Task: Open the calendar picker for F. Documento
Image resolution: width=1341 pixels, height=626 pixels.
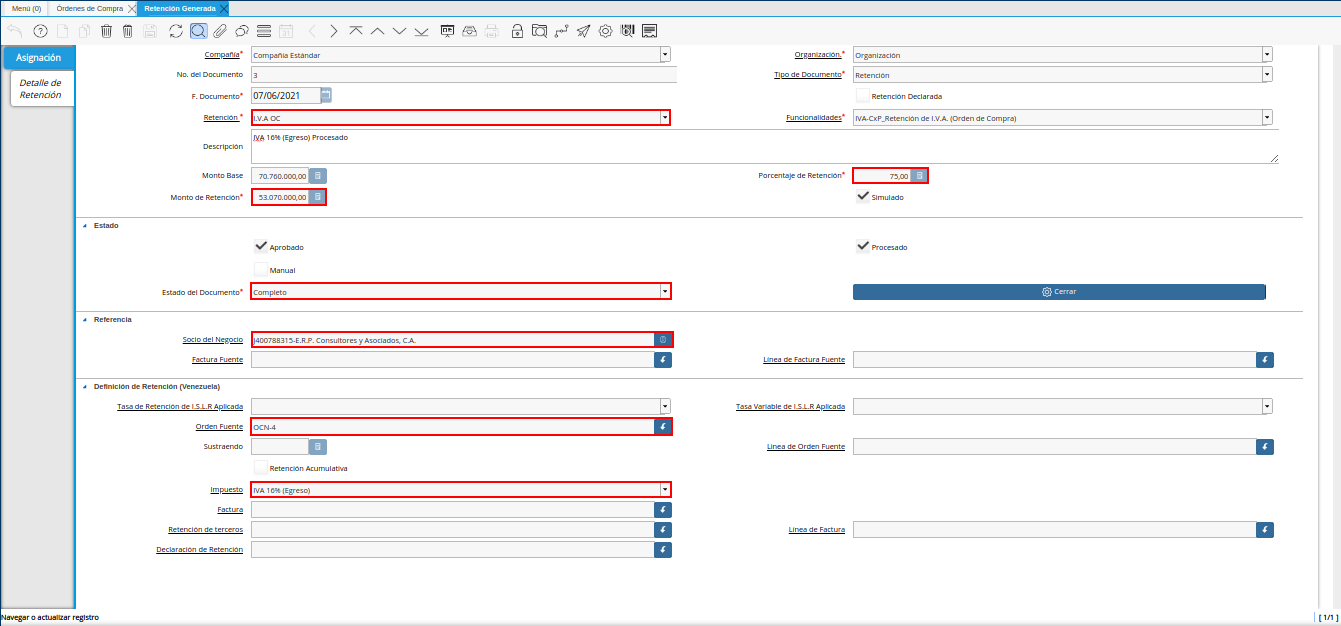Action: pos(325,96)
